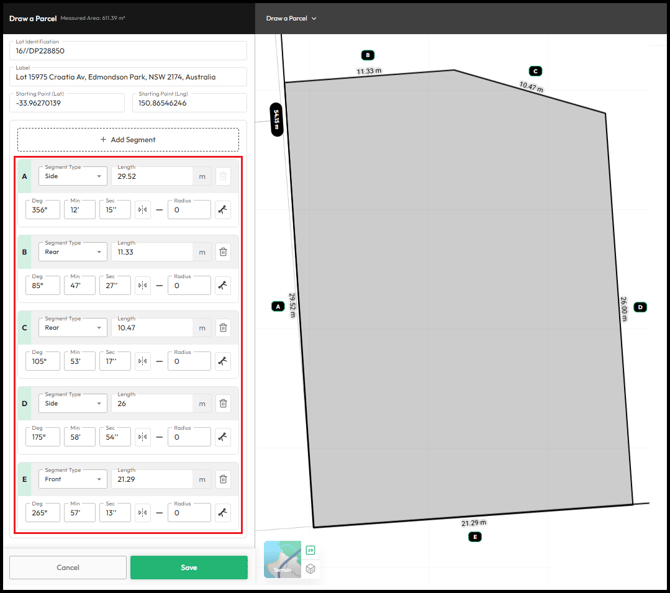
Task: Click Add Segment button
Action: coord(128,140)
